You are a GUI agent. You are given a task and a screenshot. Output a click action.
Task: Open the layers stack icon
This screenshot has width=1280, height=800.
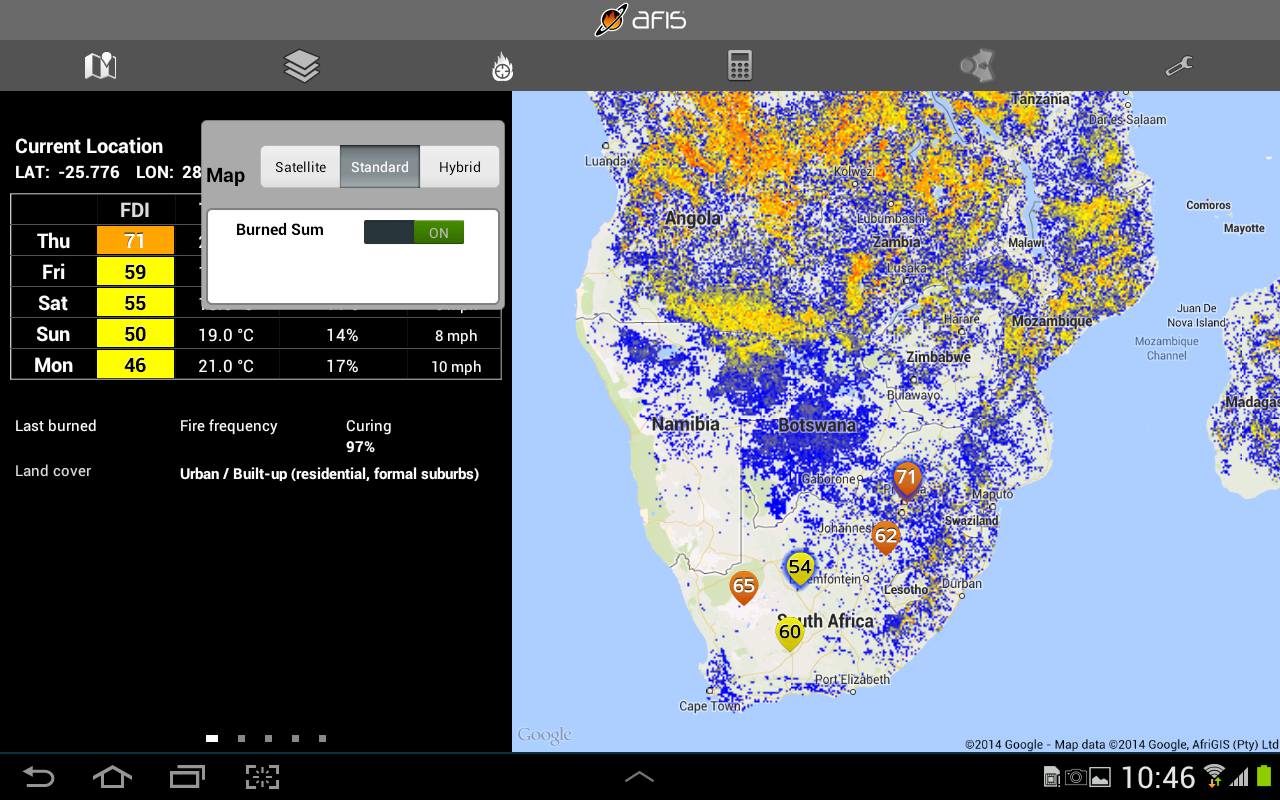pos(301,66)
